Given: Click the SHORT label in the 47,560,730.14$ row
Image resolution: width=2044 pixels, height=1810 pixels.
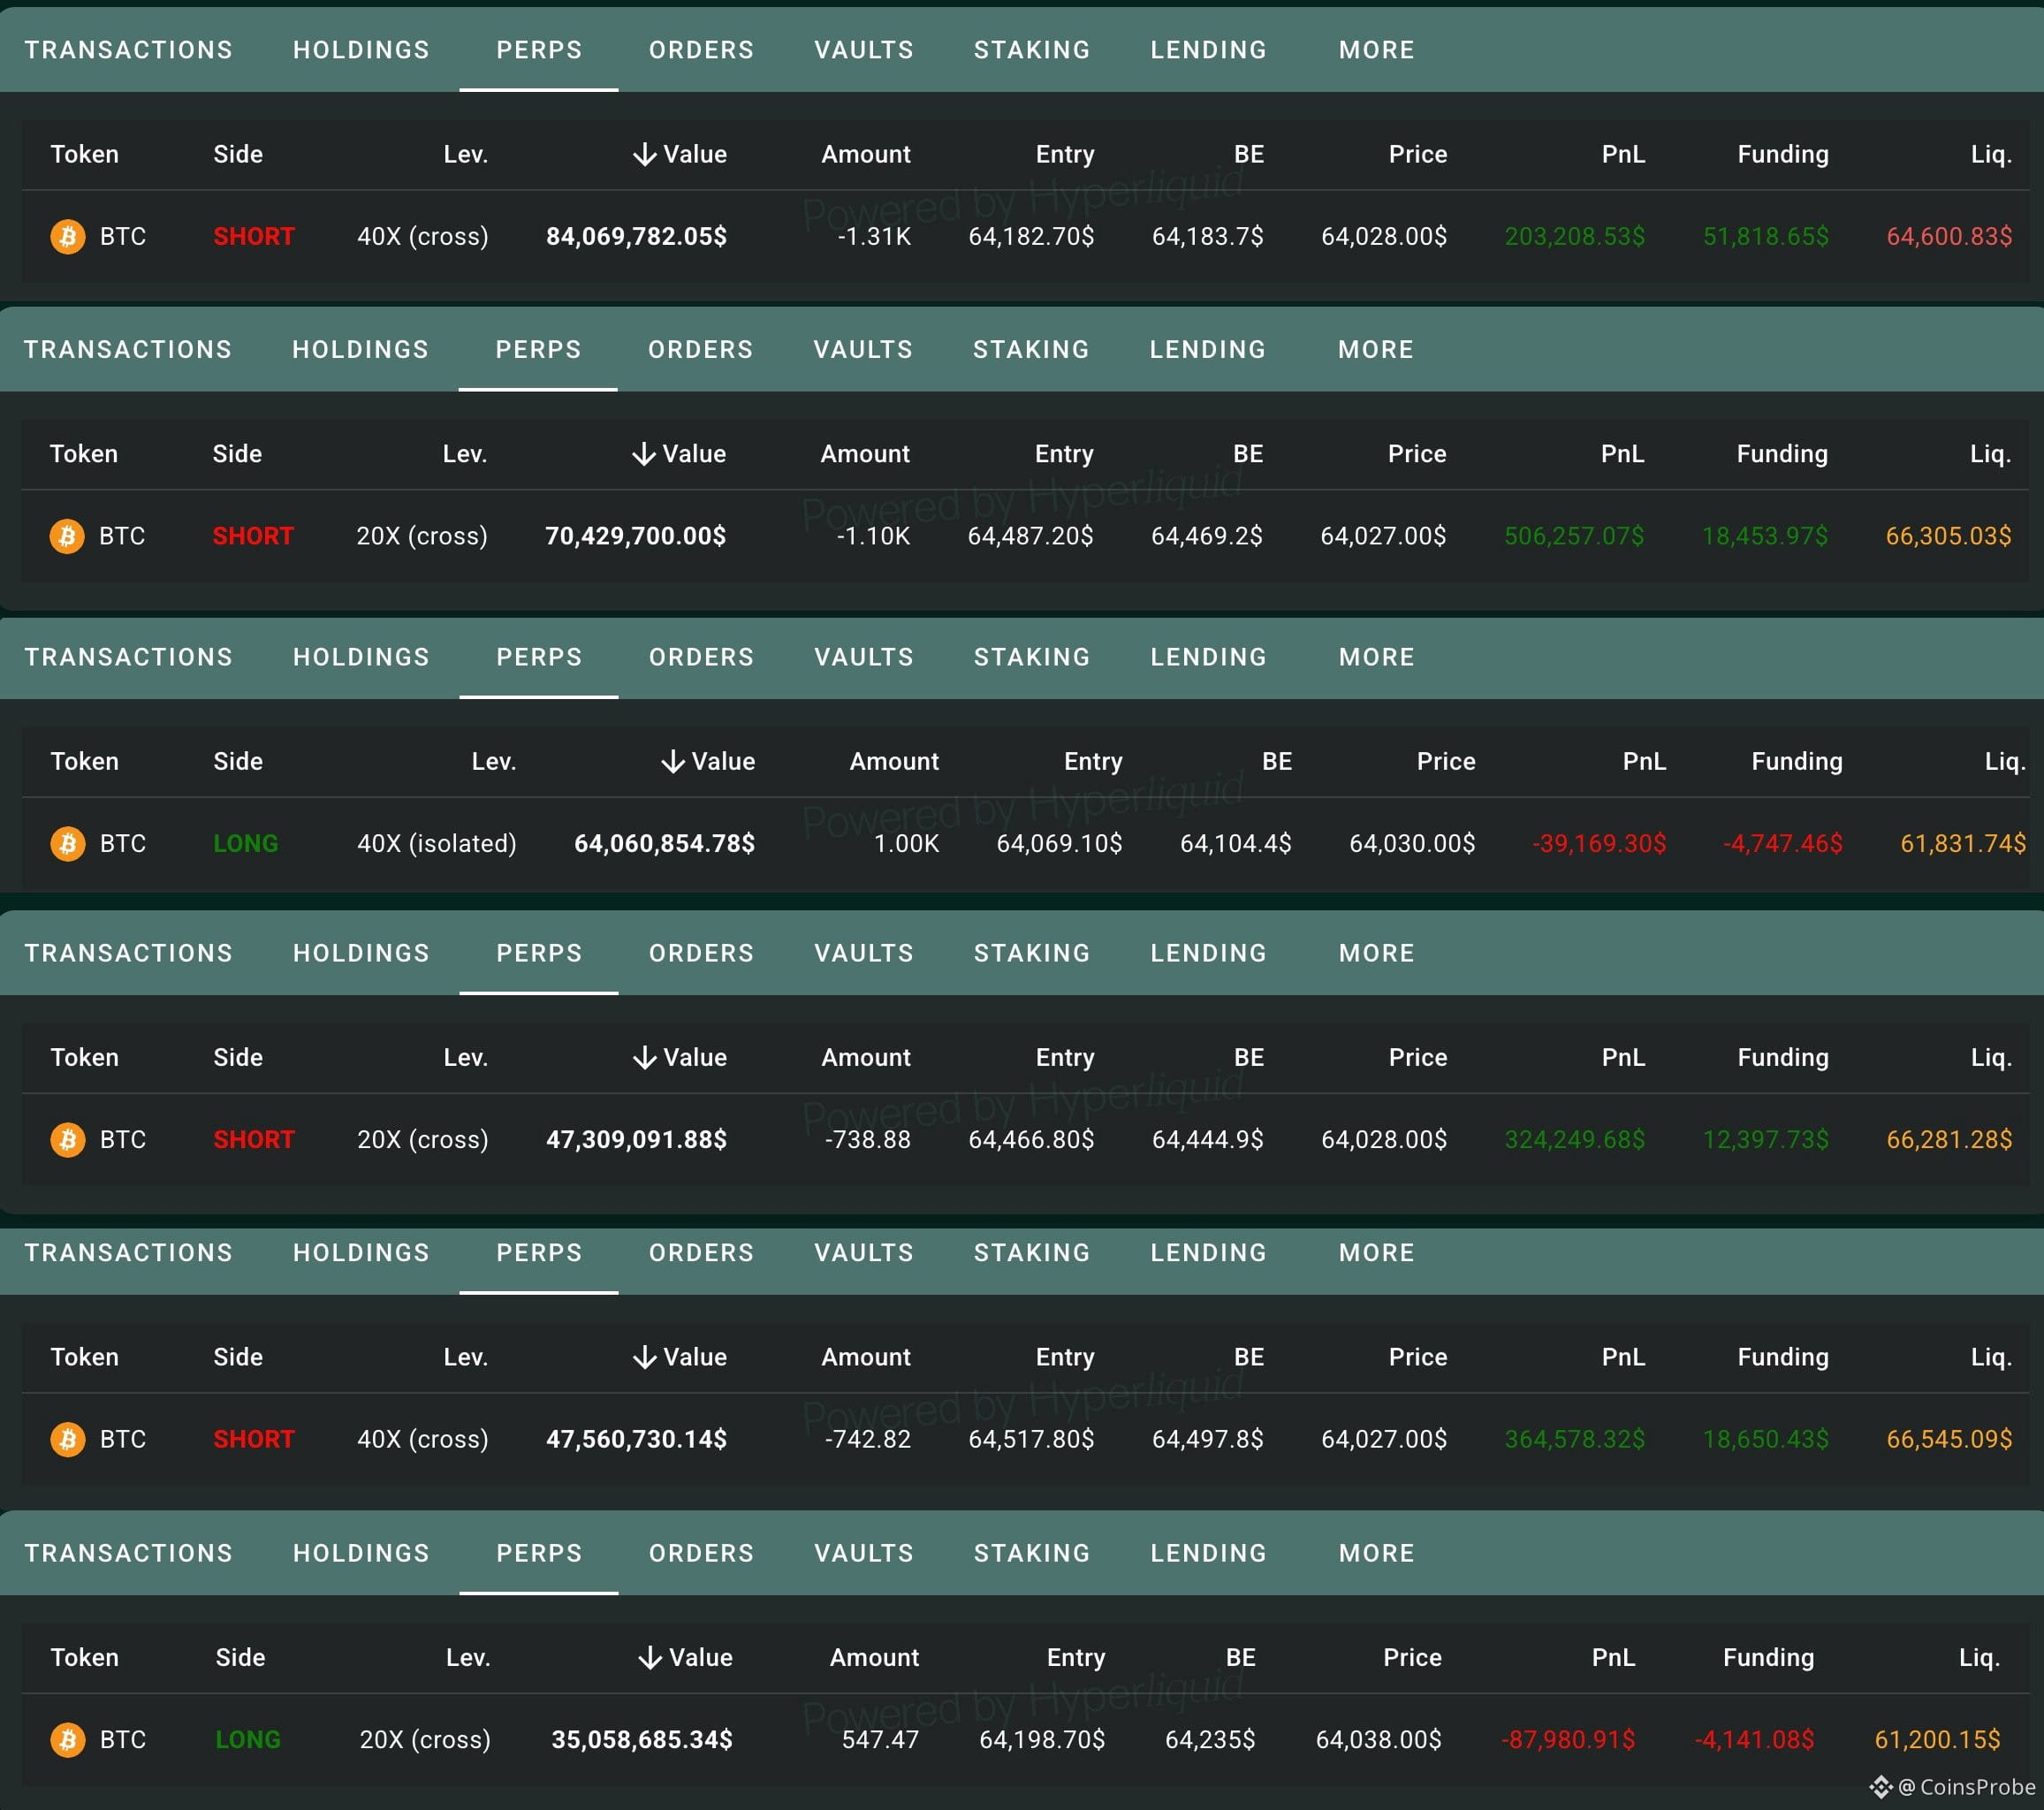Looking at the screenshot, I should 254,1440.
